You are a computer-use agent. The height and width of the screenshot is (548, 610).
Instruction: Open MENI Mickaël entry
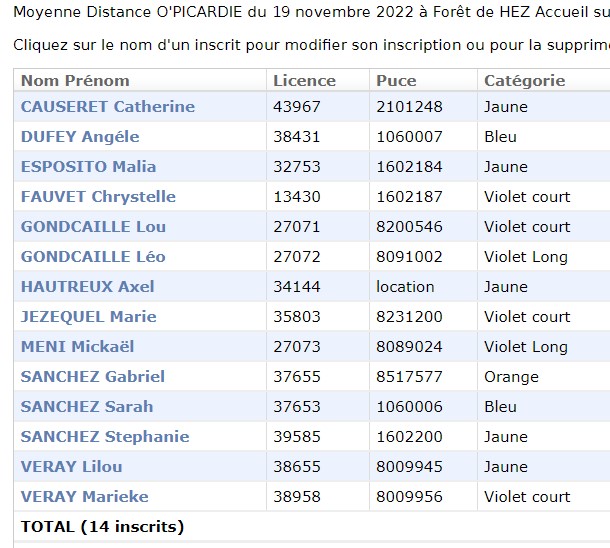point(77,347)
